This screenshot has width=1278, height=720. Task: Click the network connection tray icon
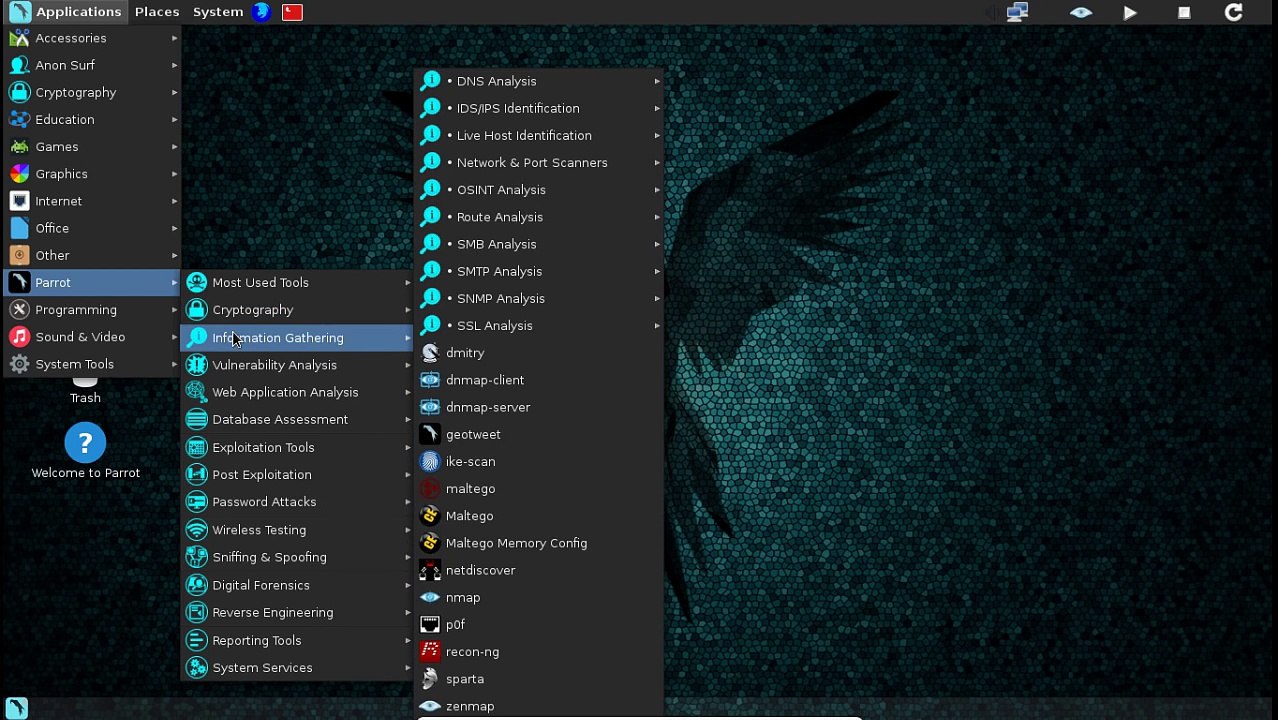pos(1017,12)
